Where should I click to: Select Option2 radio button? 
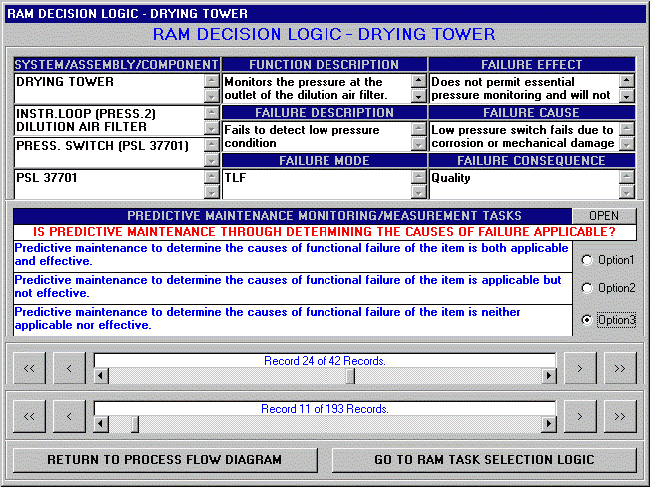pyautogui.click(x=608, y=288)
